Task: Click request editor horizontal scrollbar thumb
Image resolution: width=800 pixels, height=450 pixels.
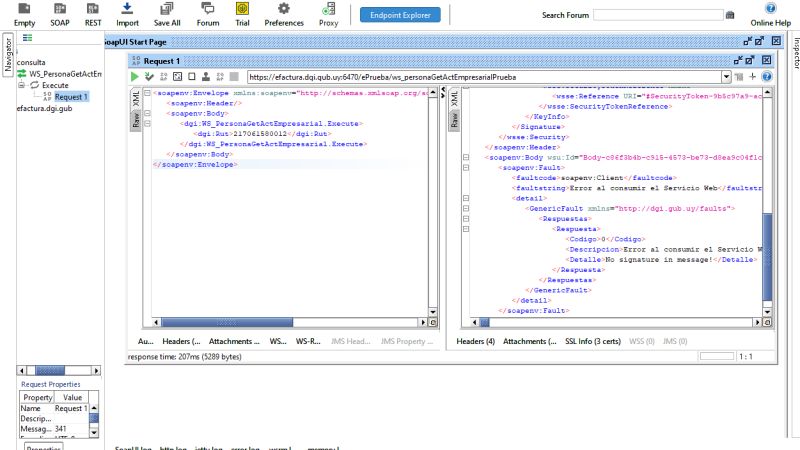Action: tap(227, 322)
